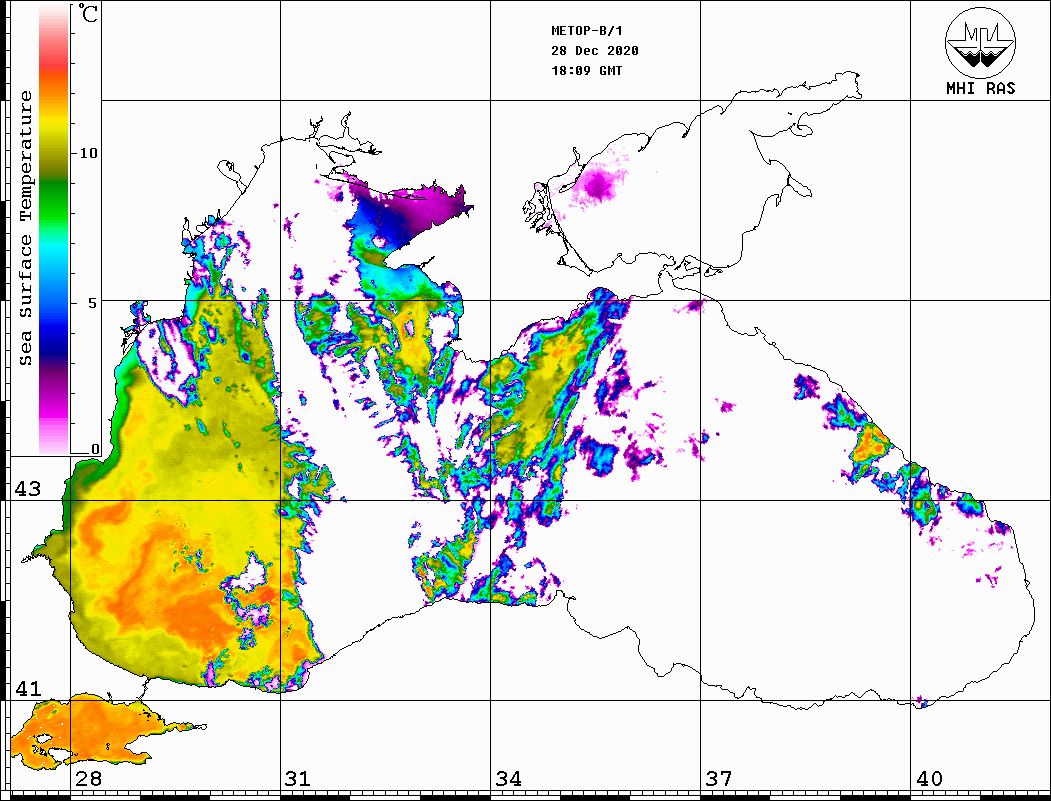
Task: Click the °C unit label on legend
Action: tap(87, 13)
